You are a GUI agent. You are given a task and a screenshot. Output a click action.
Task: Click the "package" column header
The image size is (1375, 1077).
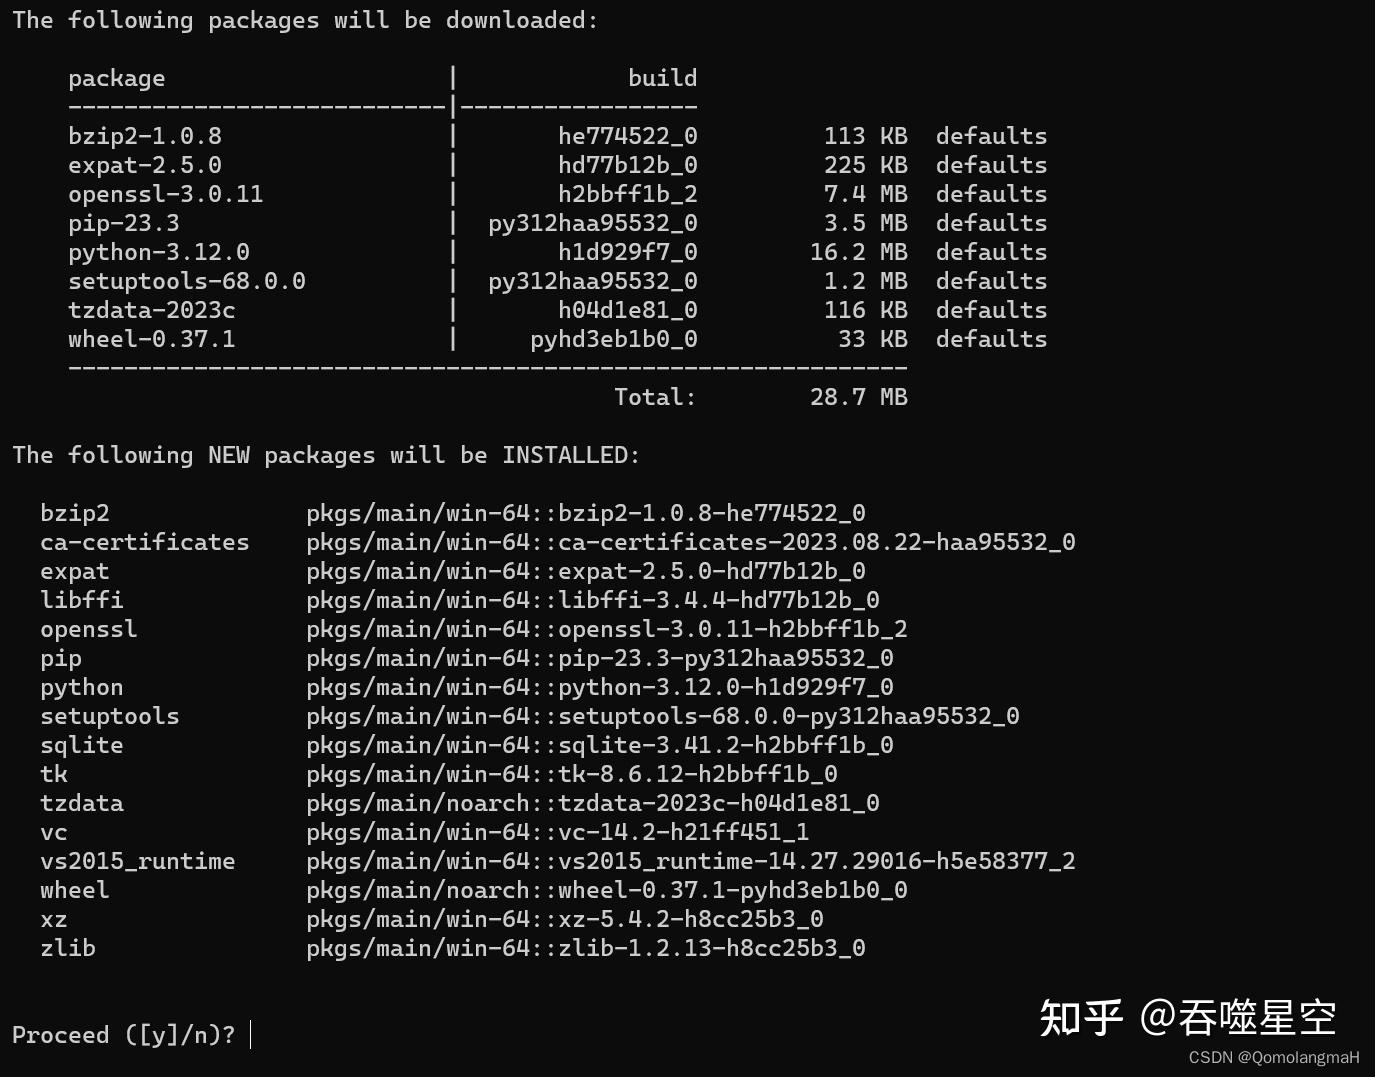117,78
